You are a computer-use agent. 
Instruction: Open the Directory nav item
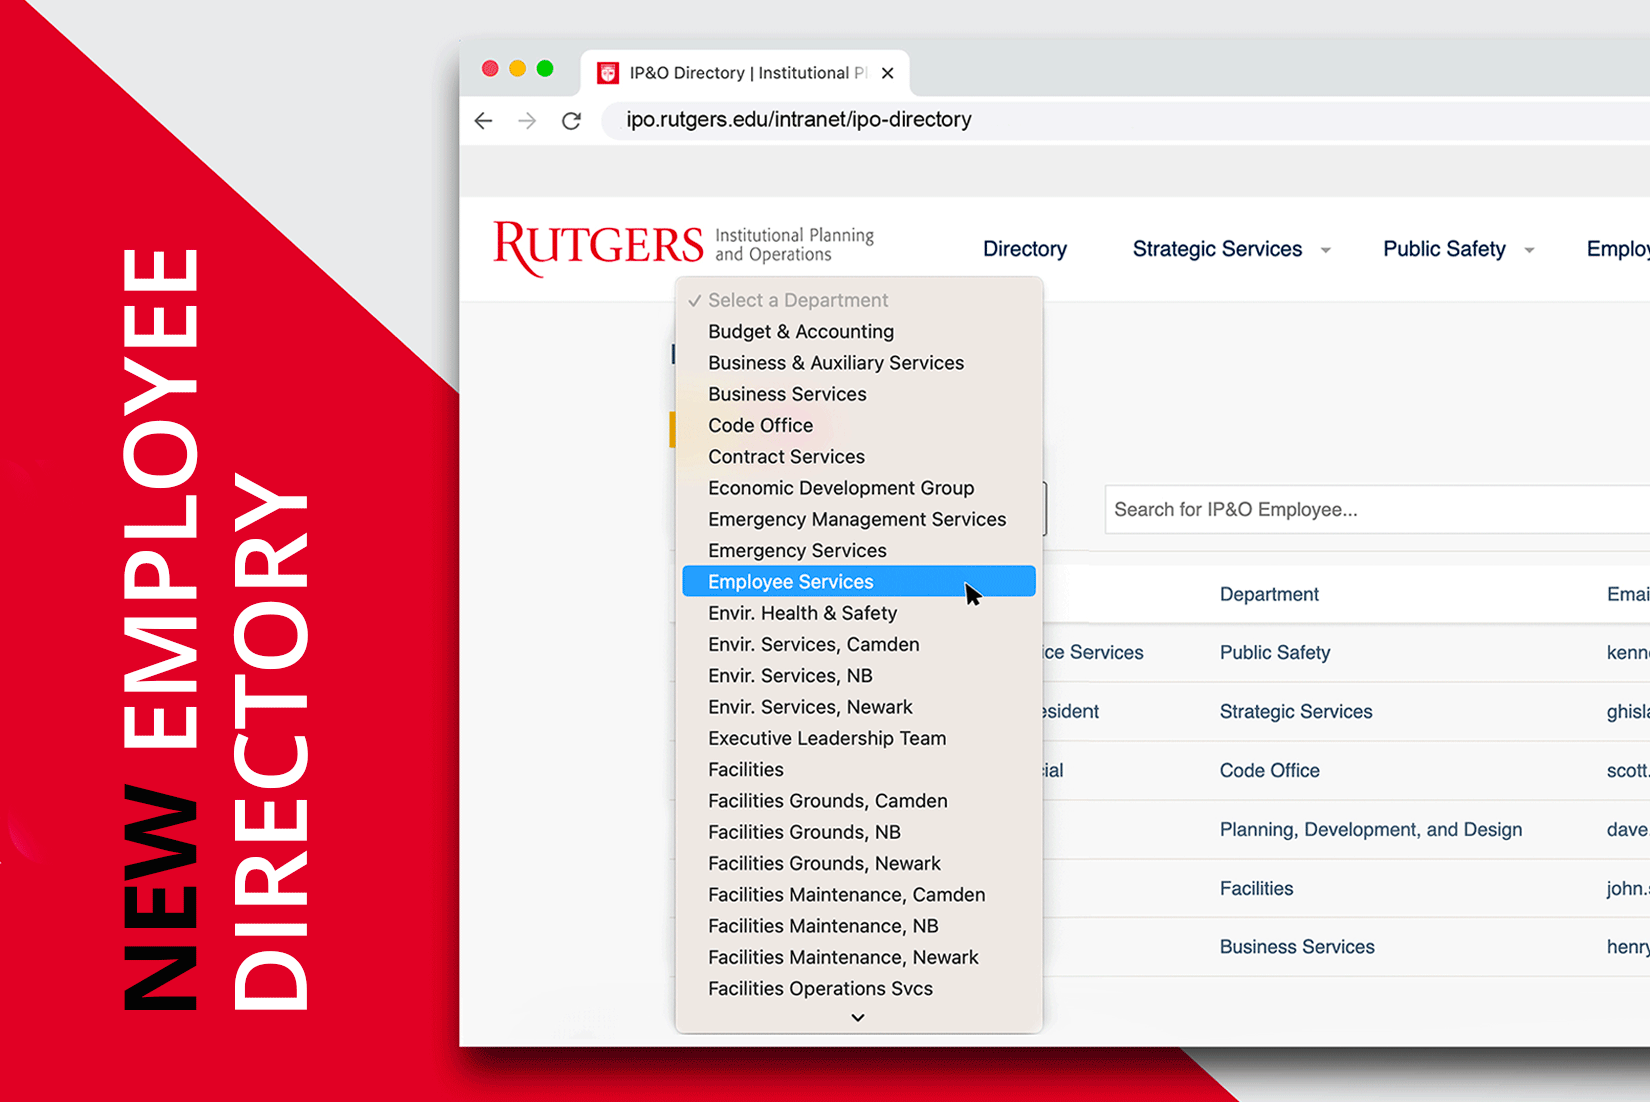pyautogui.click(x=1024, y=249)
